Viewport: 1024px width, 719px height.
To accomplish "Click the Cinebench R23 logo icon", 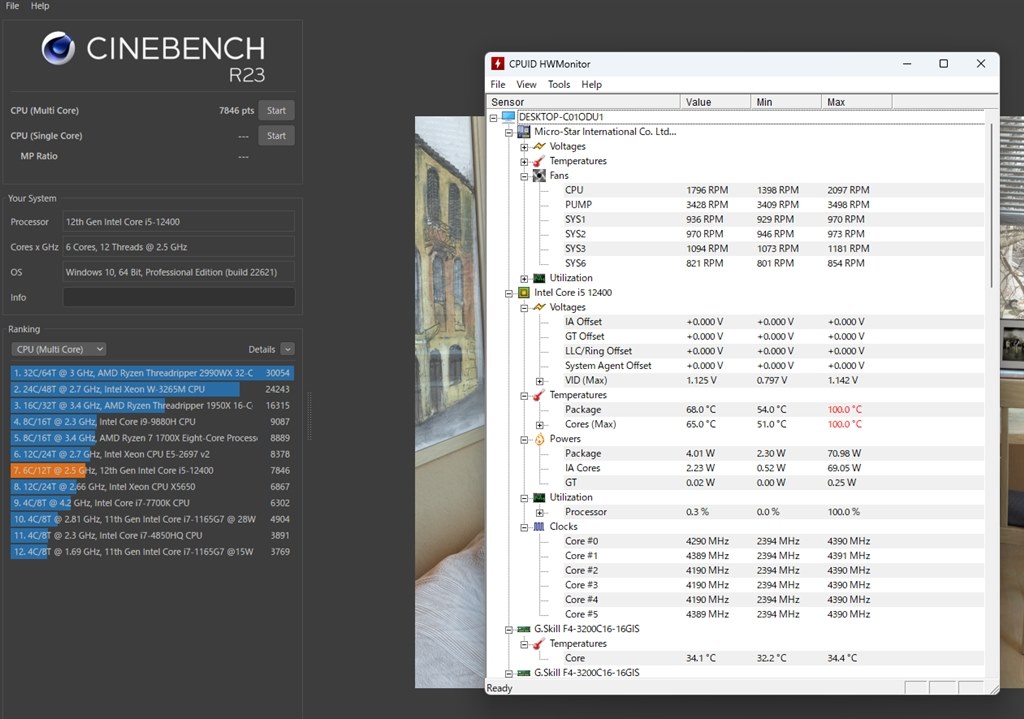I will (x=58, y=48).
